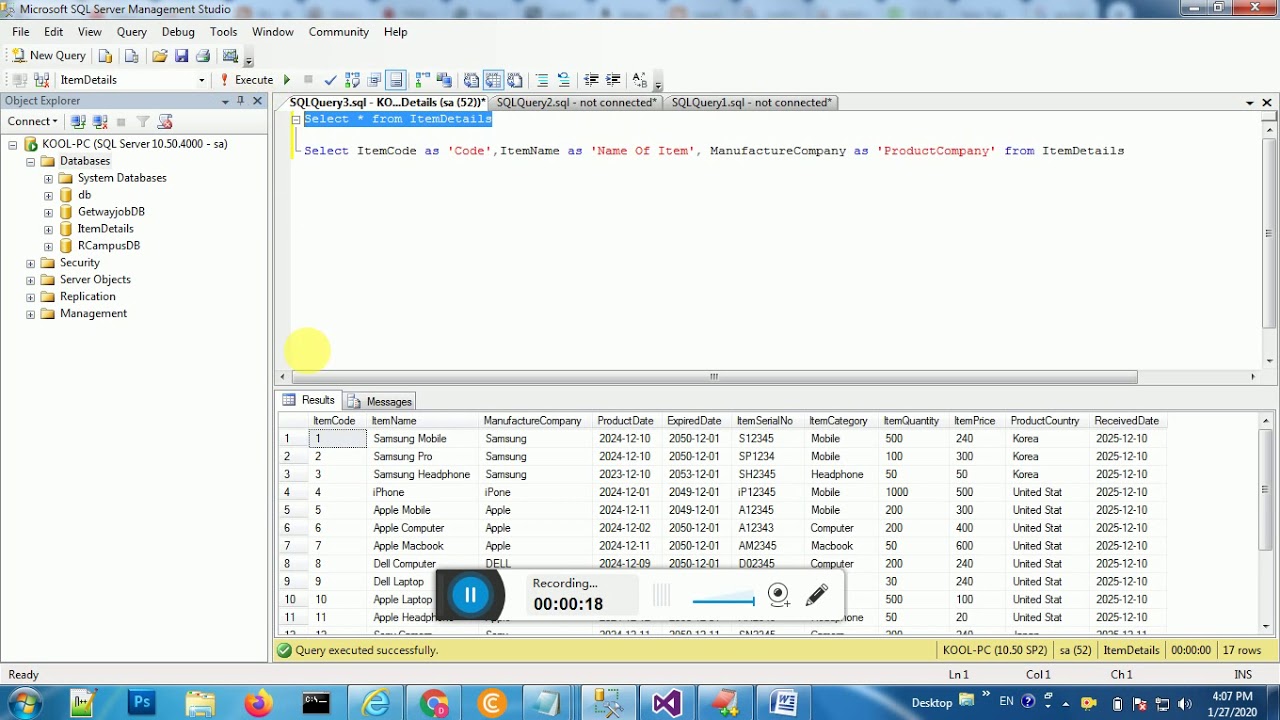Click the Change Connection icon near the database dropdown
This screenshot has height=720, width=1280.
tap(41, 80)
